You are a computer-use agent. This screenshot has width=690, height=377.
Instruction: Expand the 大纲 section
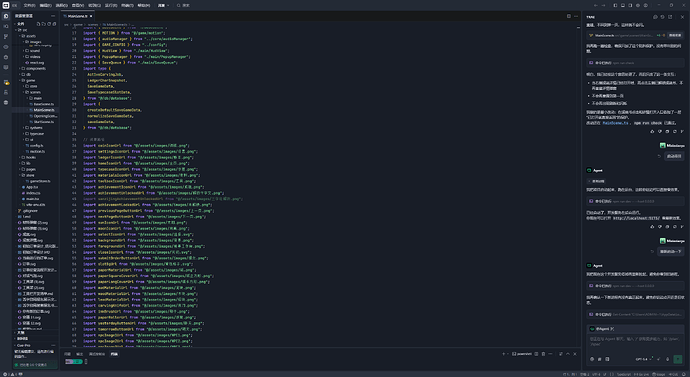[35, 333]
